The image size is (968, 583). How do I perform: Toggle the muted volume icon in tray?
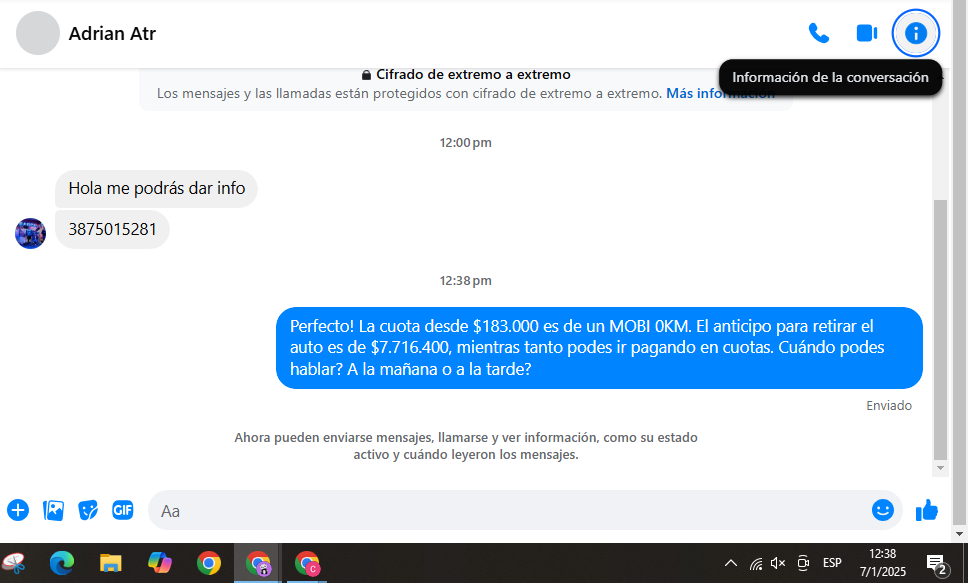pos(778,563)
